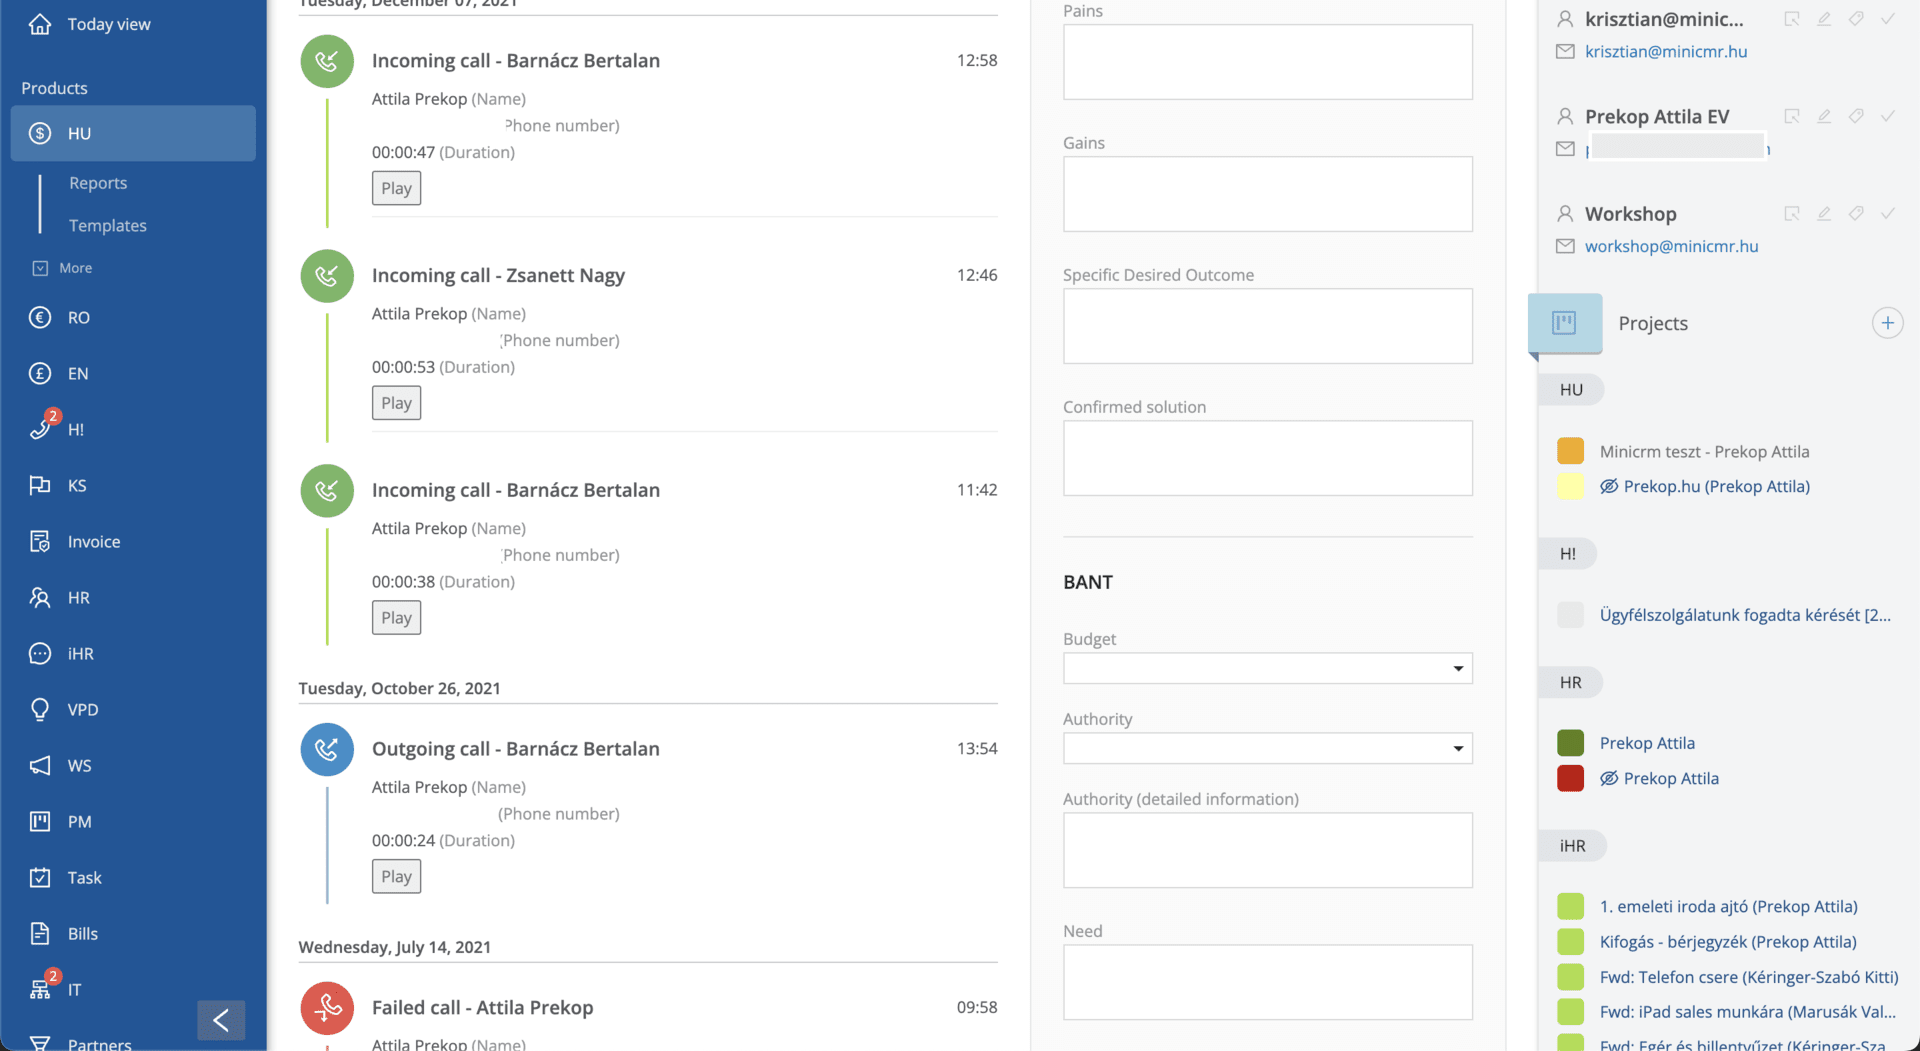Click the edit pencil for Workshop contact
The image size is (1920, 1051).
tap(1824, 213)
